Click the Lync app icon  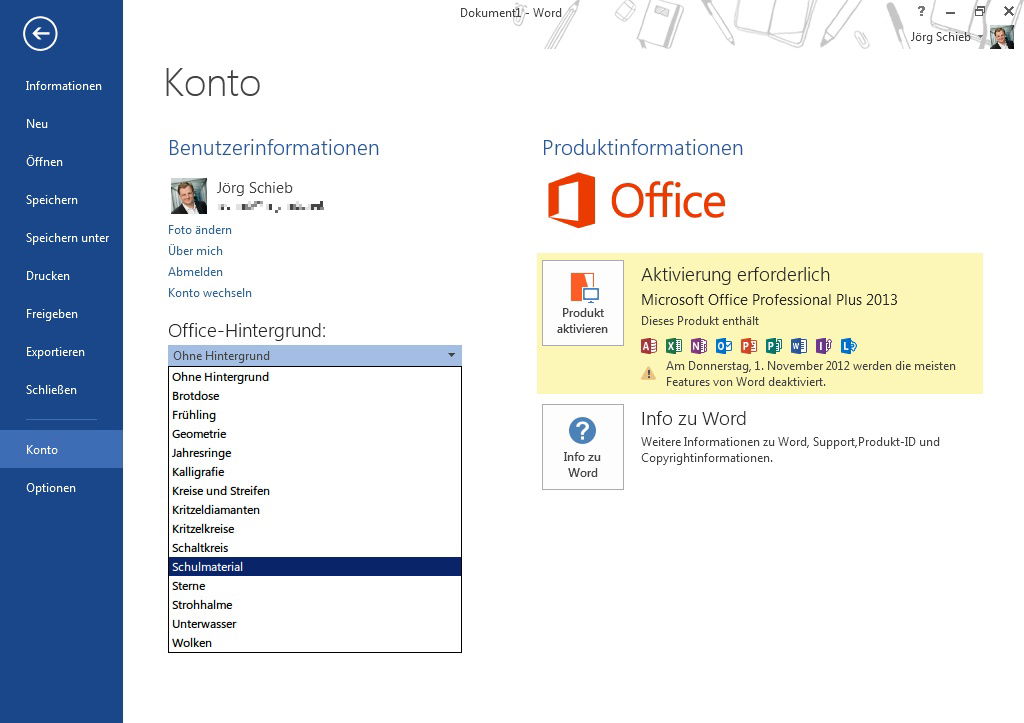tap(848, 345)
